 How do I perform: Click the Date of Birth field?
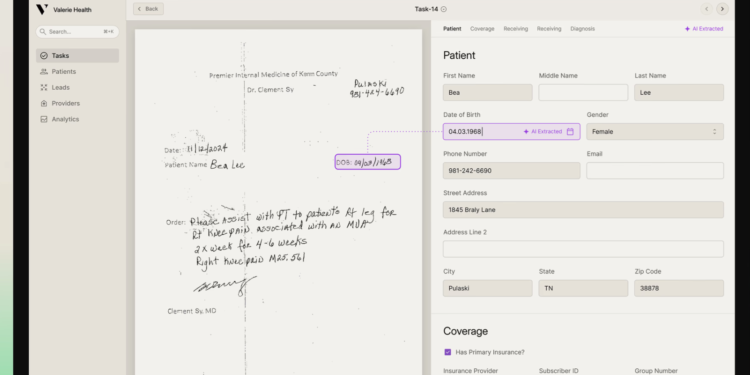tap(511, 132)
